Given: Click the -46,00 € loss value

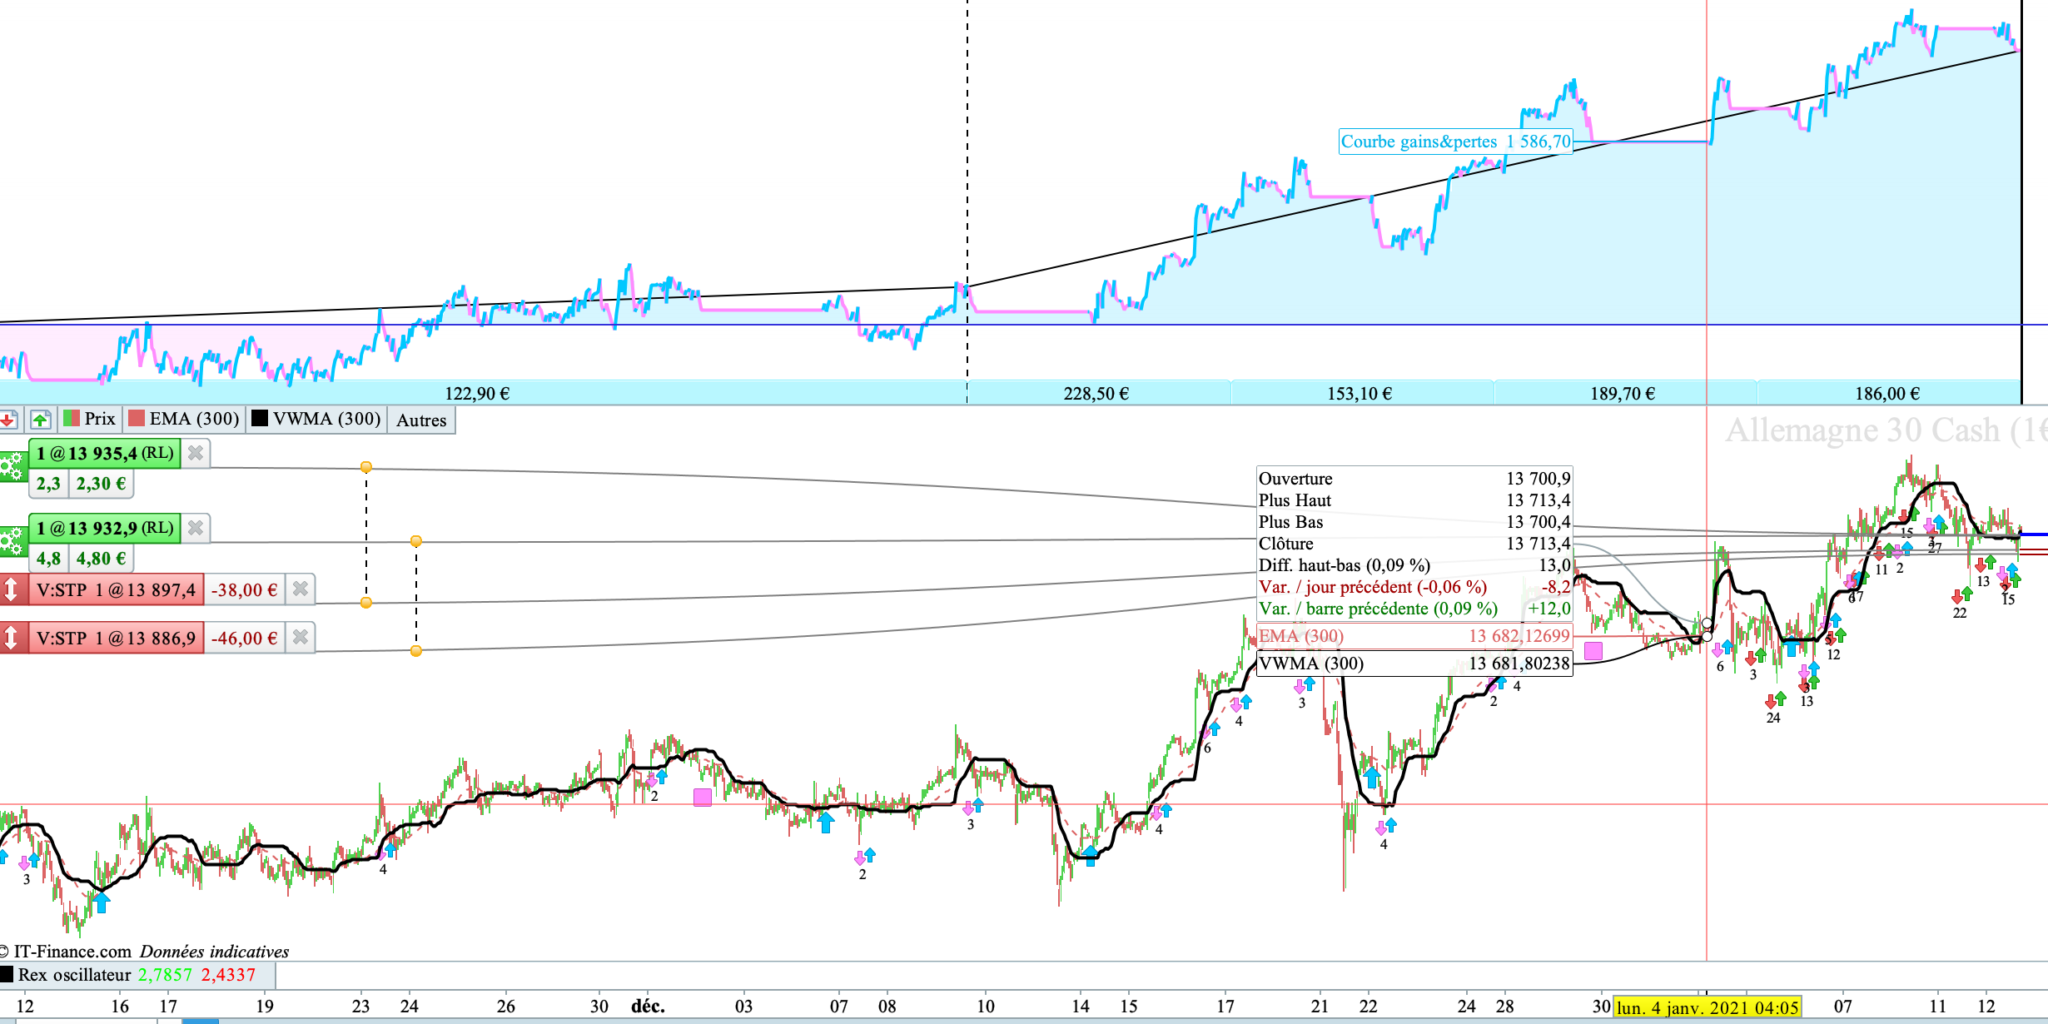Looking at the screenshot, I should point(244,638).
